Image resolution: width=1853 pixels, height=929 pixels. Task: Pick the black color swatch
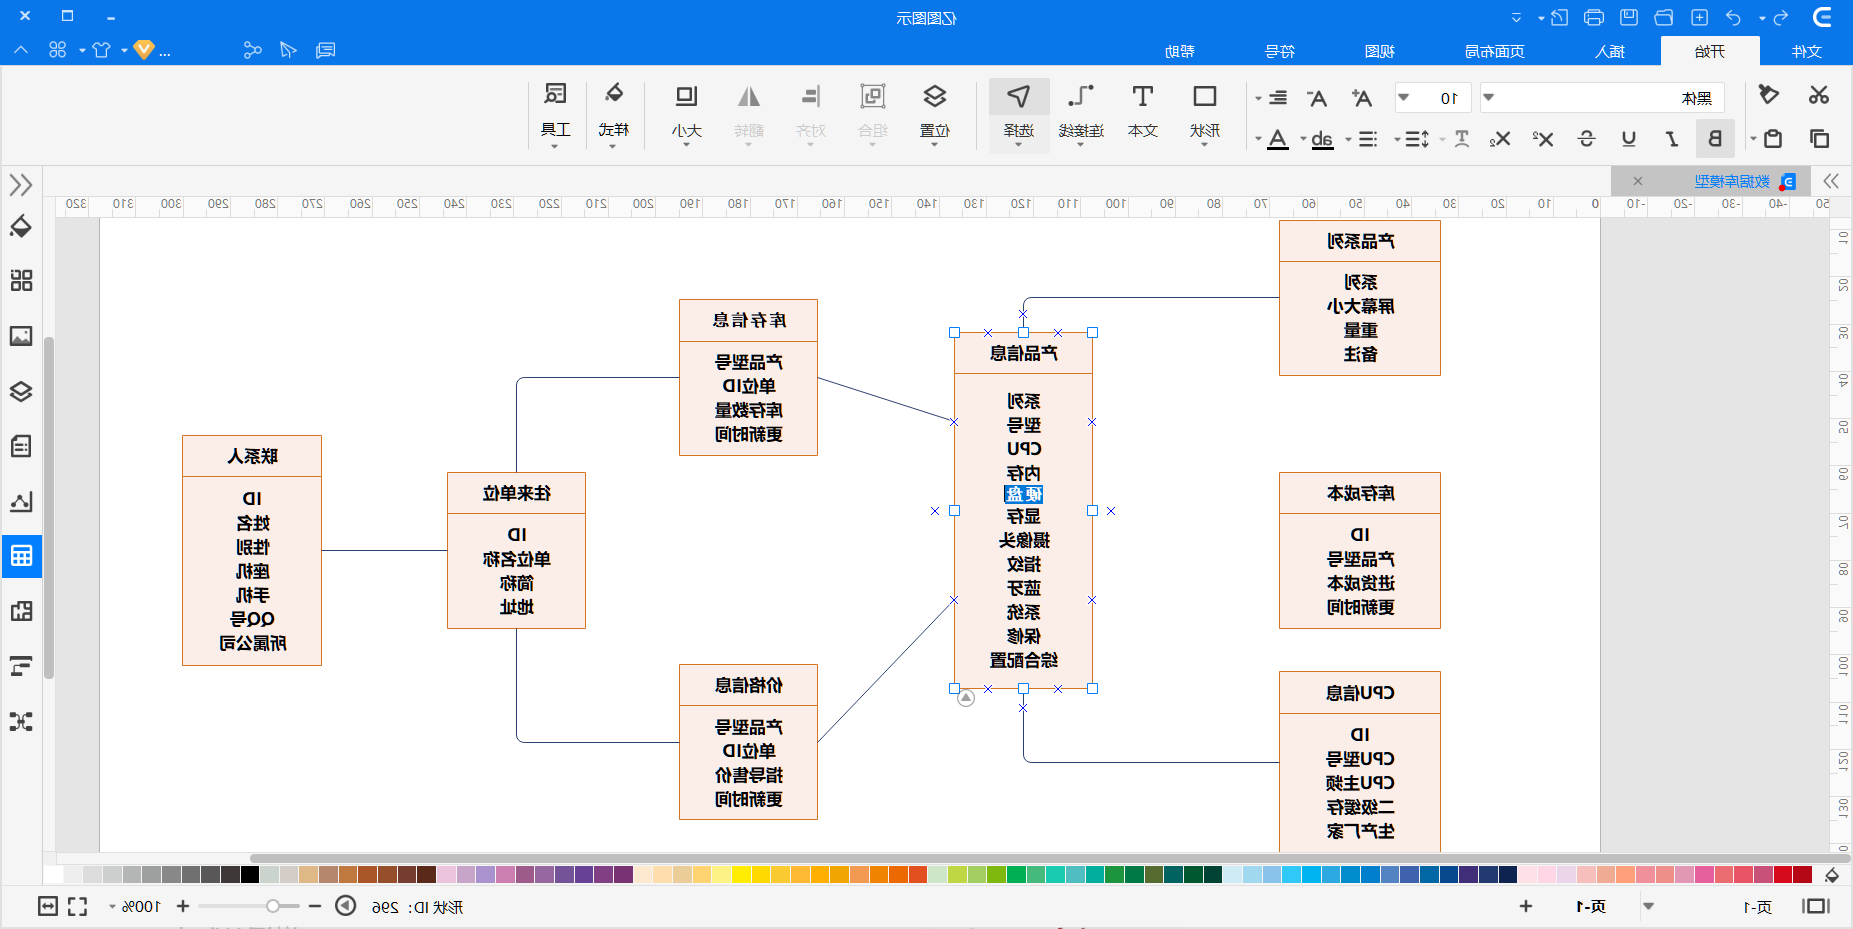tap(250, 875)
